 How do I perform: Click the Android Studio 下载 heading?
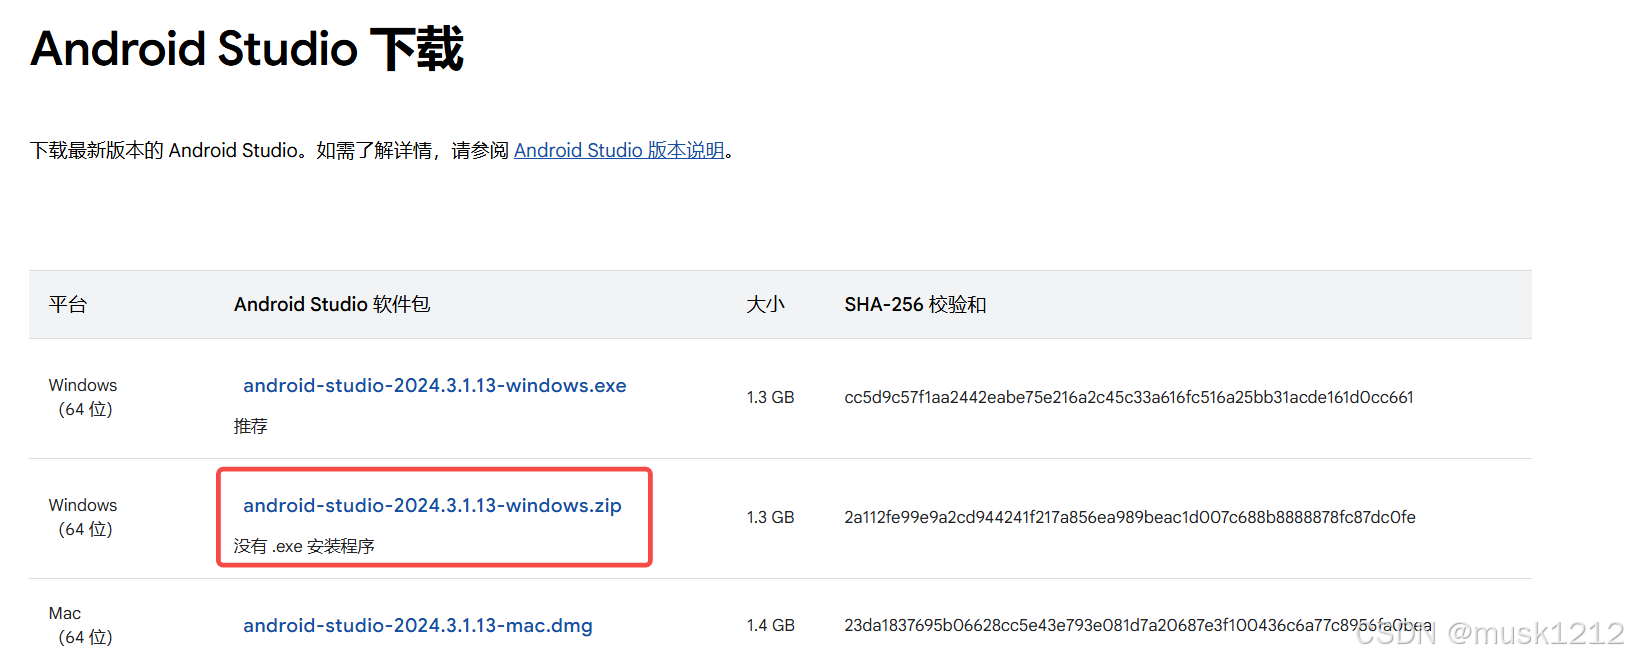coord(247,49)
